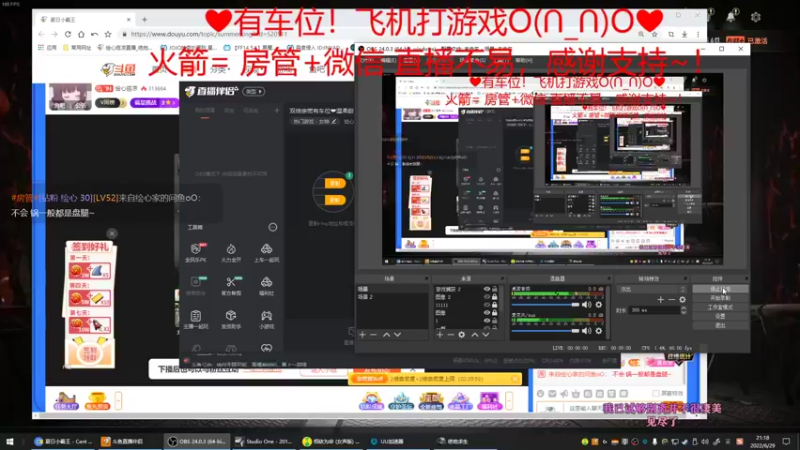Toggle lock on 图像 source
The width and height of the screenshot is (800, 450).
494,313
